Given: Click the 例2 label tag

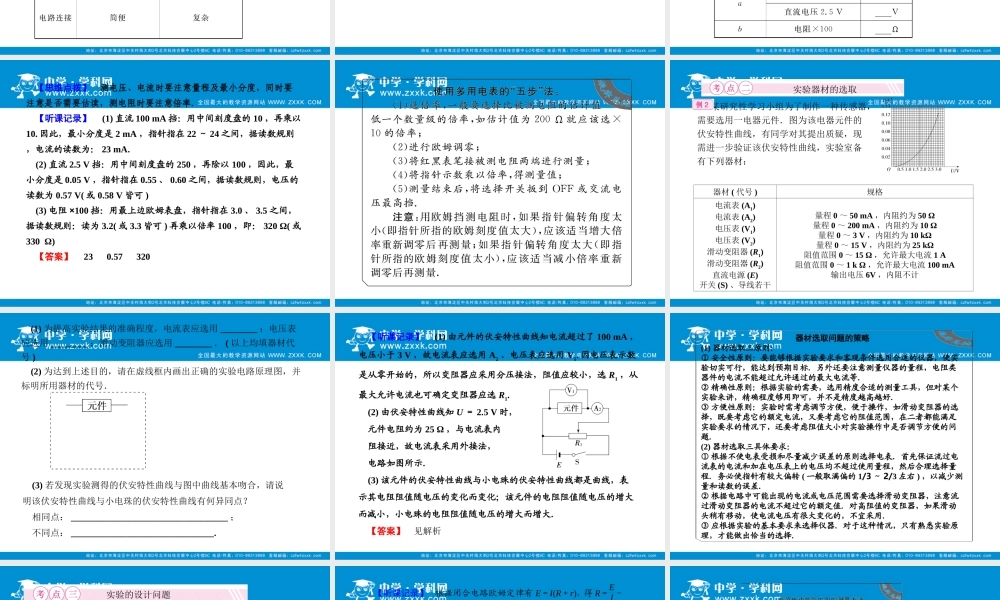Looking at the screenshot, I should point(703,105).
